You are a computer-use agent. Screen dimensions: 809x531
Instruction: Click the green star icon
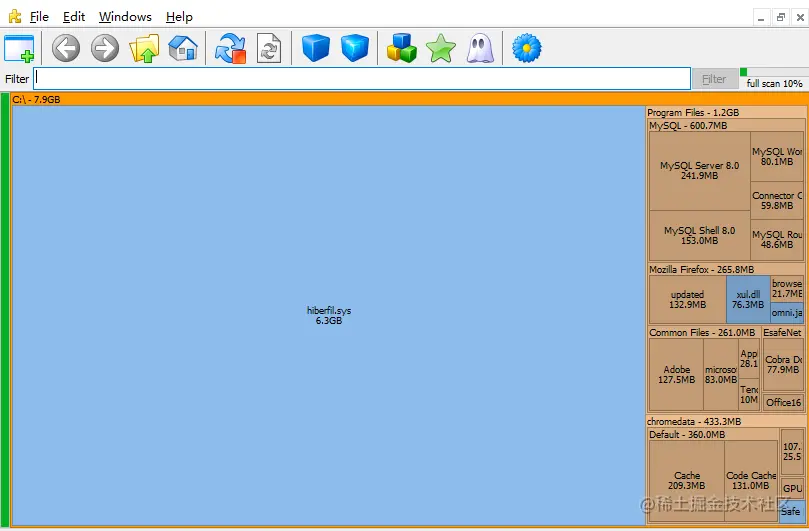pos(441,49)
